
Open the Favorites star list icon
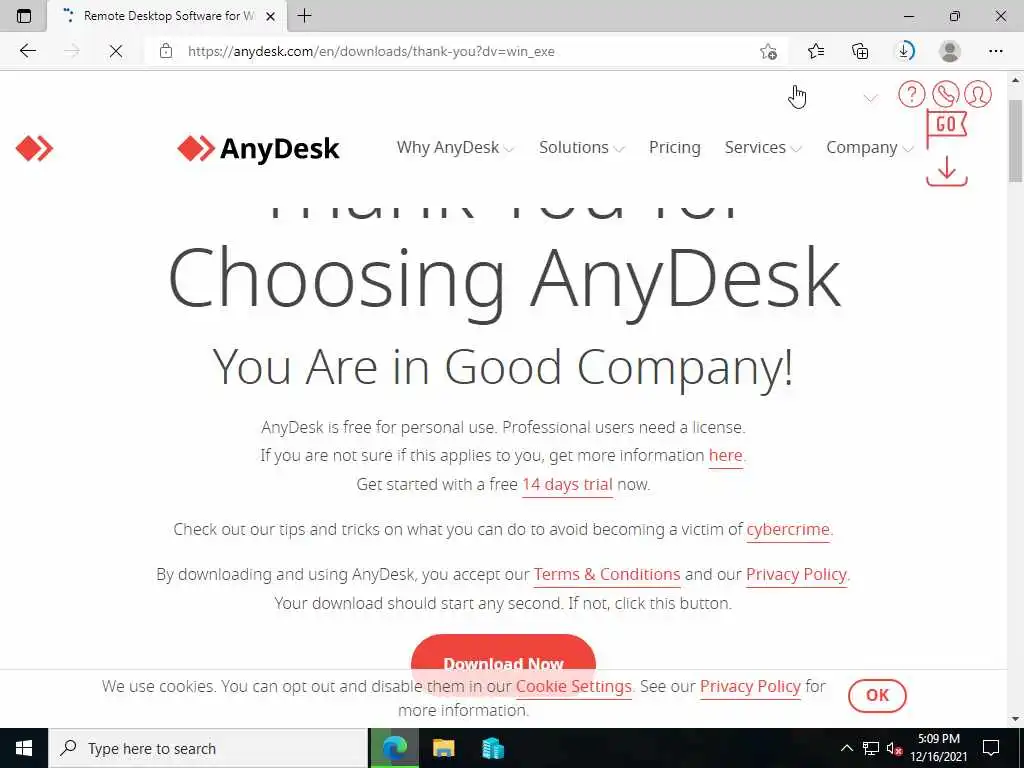(x=816, y=51)
